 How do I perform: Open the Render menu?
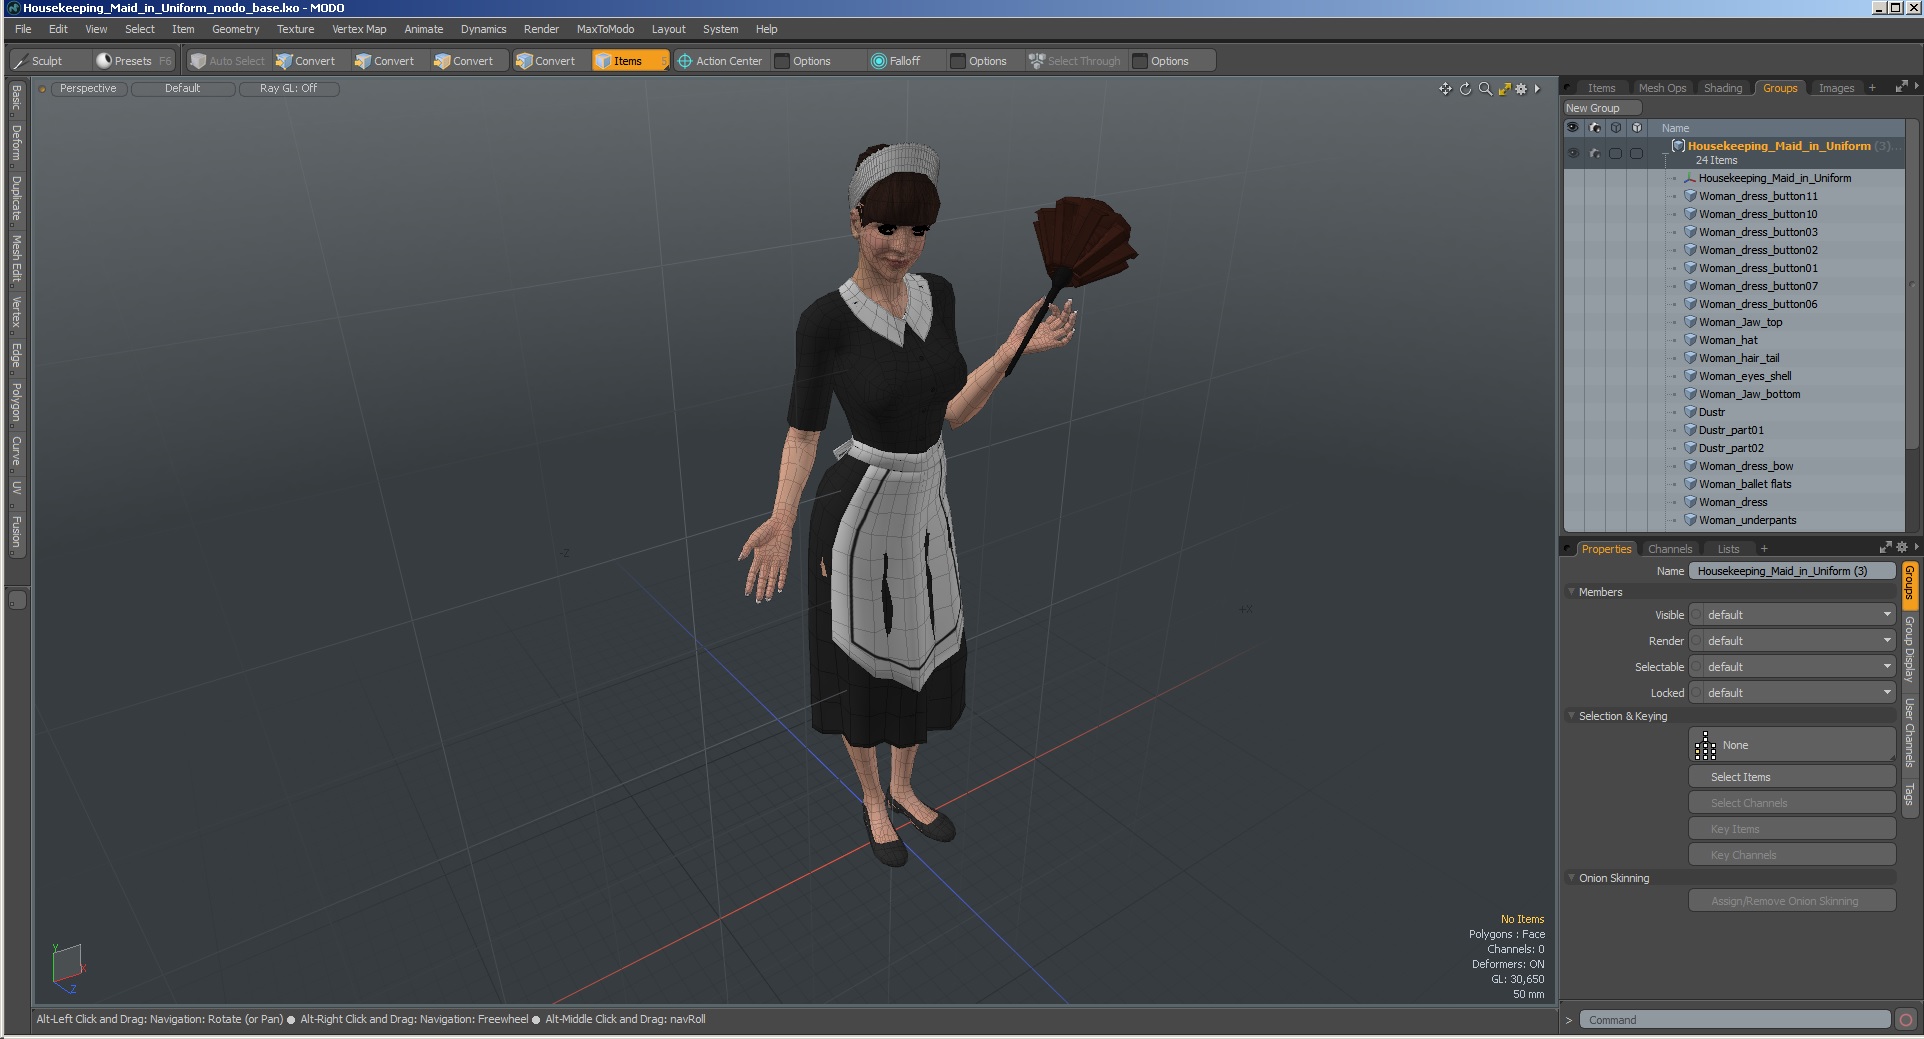click(541, 29)
